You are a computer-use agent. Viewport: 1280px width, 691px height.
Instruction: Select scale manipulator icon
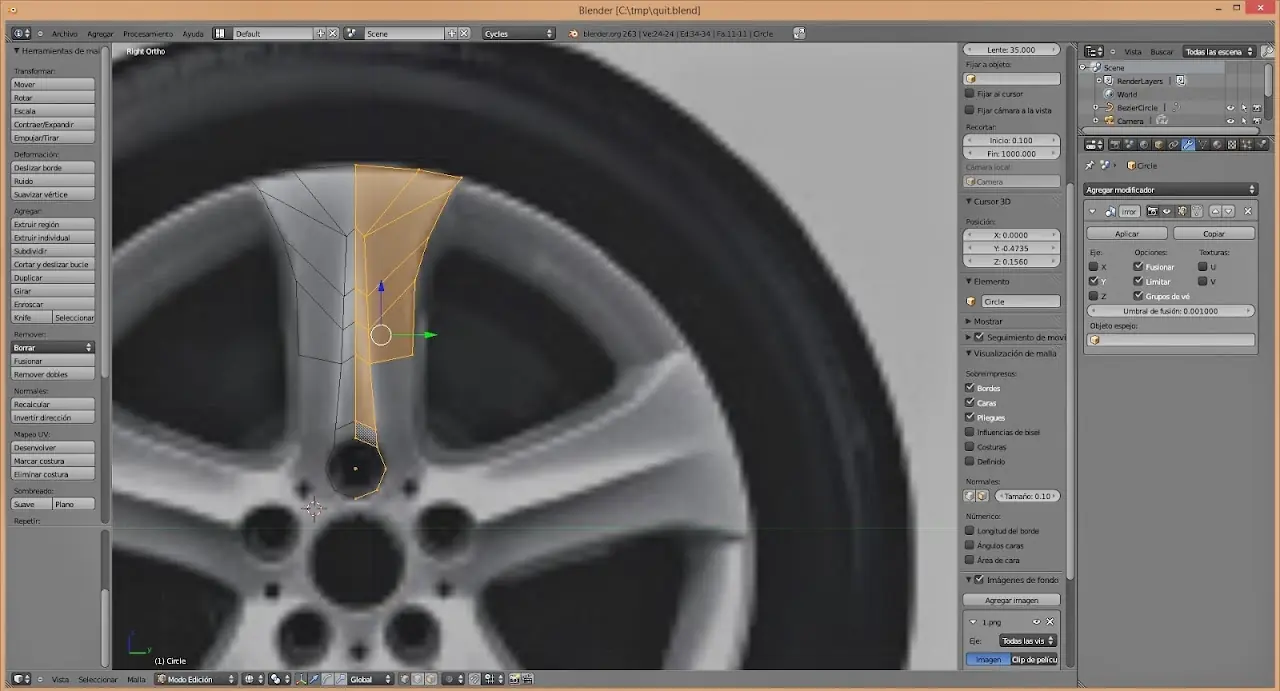click(x=340, y=679)
